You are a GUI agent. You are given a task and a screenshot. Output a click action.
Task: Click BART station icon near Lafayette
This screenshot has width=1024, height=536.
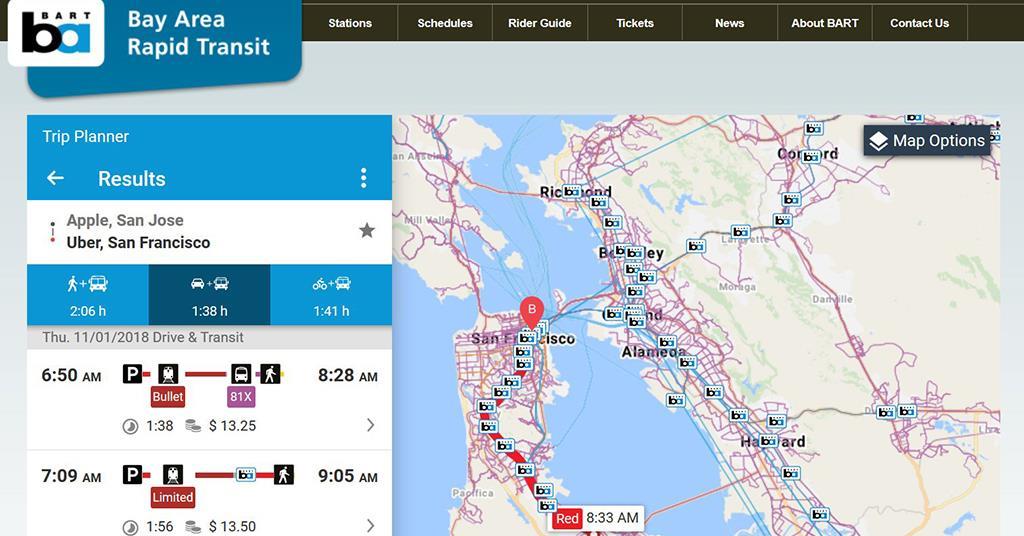[741, 231]
